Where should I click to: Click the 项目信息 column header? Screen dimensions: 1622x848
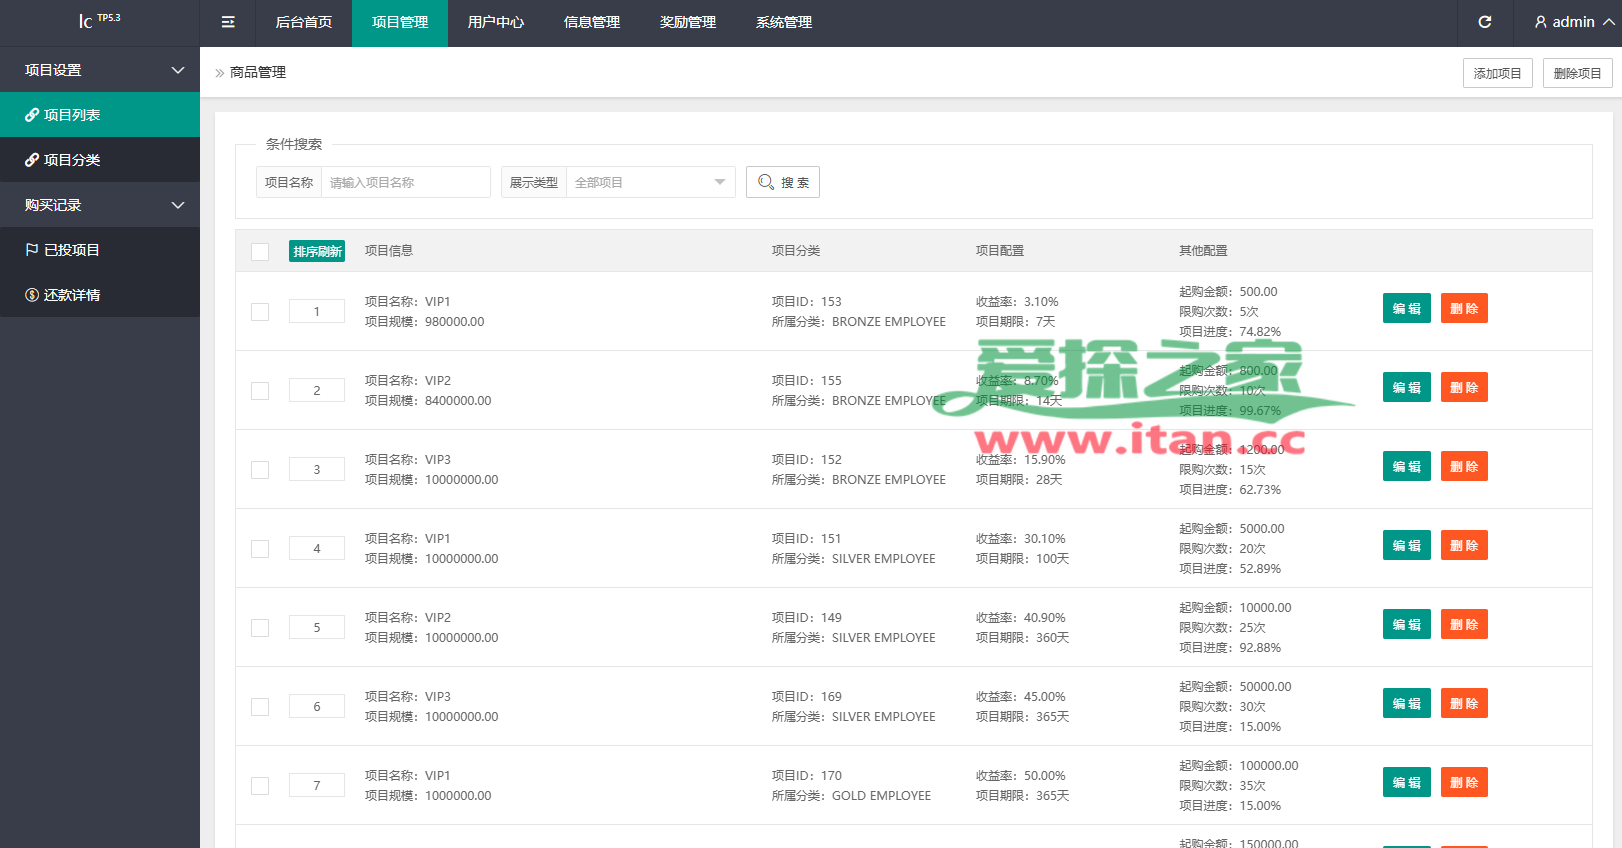point(389,251)
